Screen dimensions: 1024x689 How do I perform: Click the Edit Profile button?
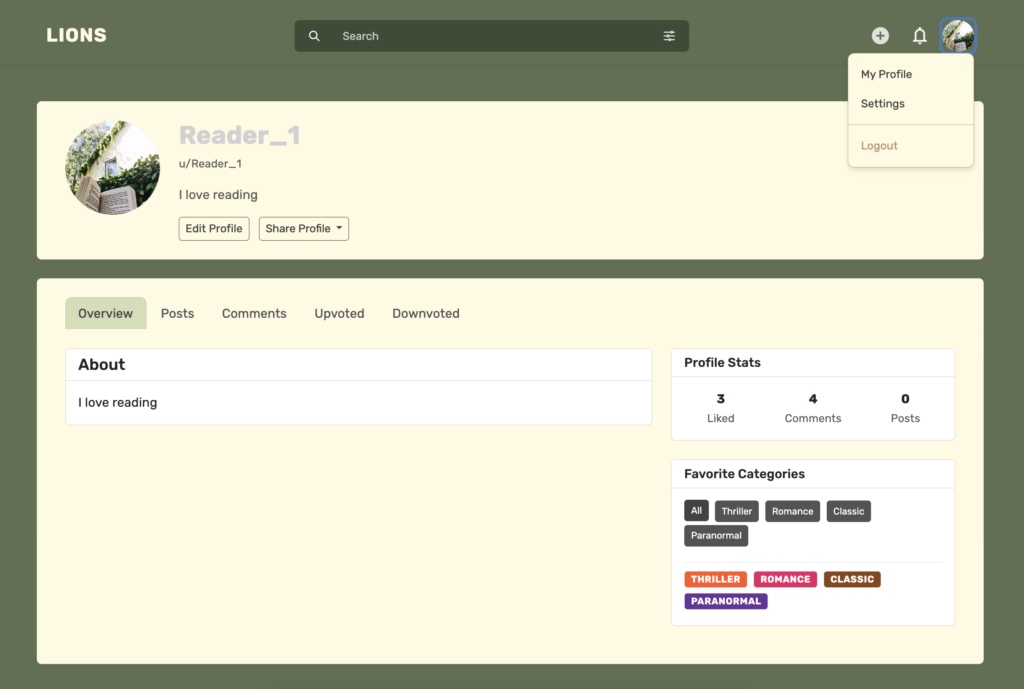[214, 229]
